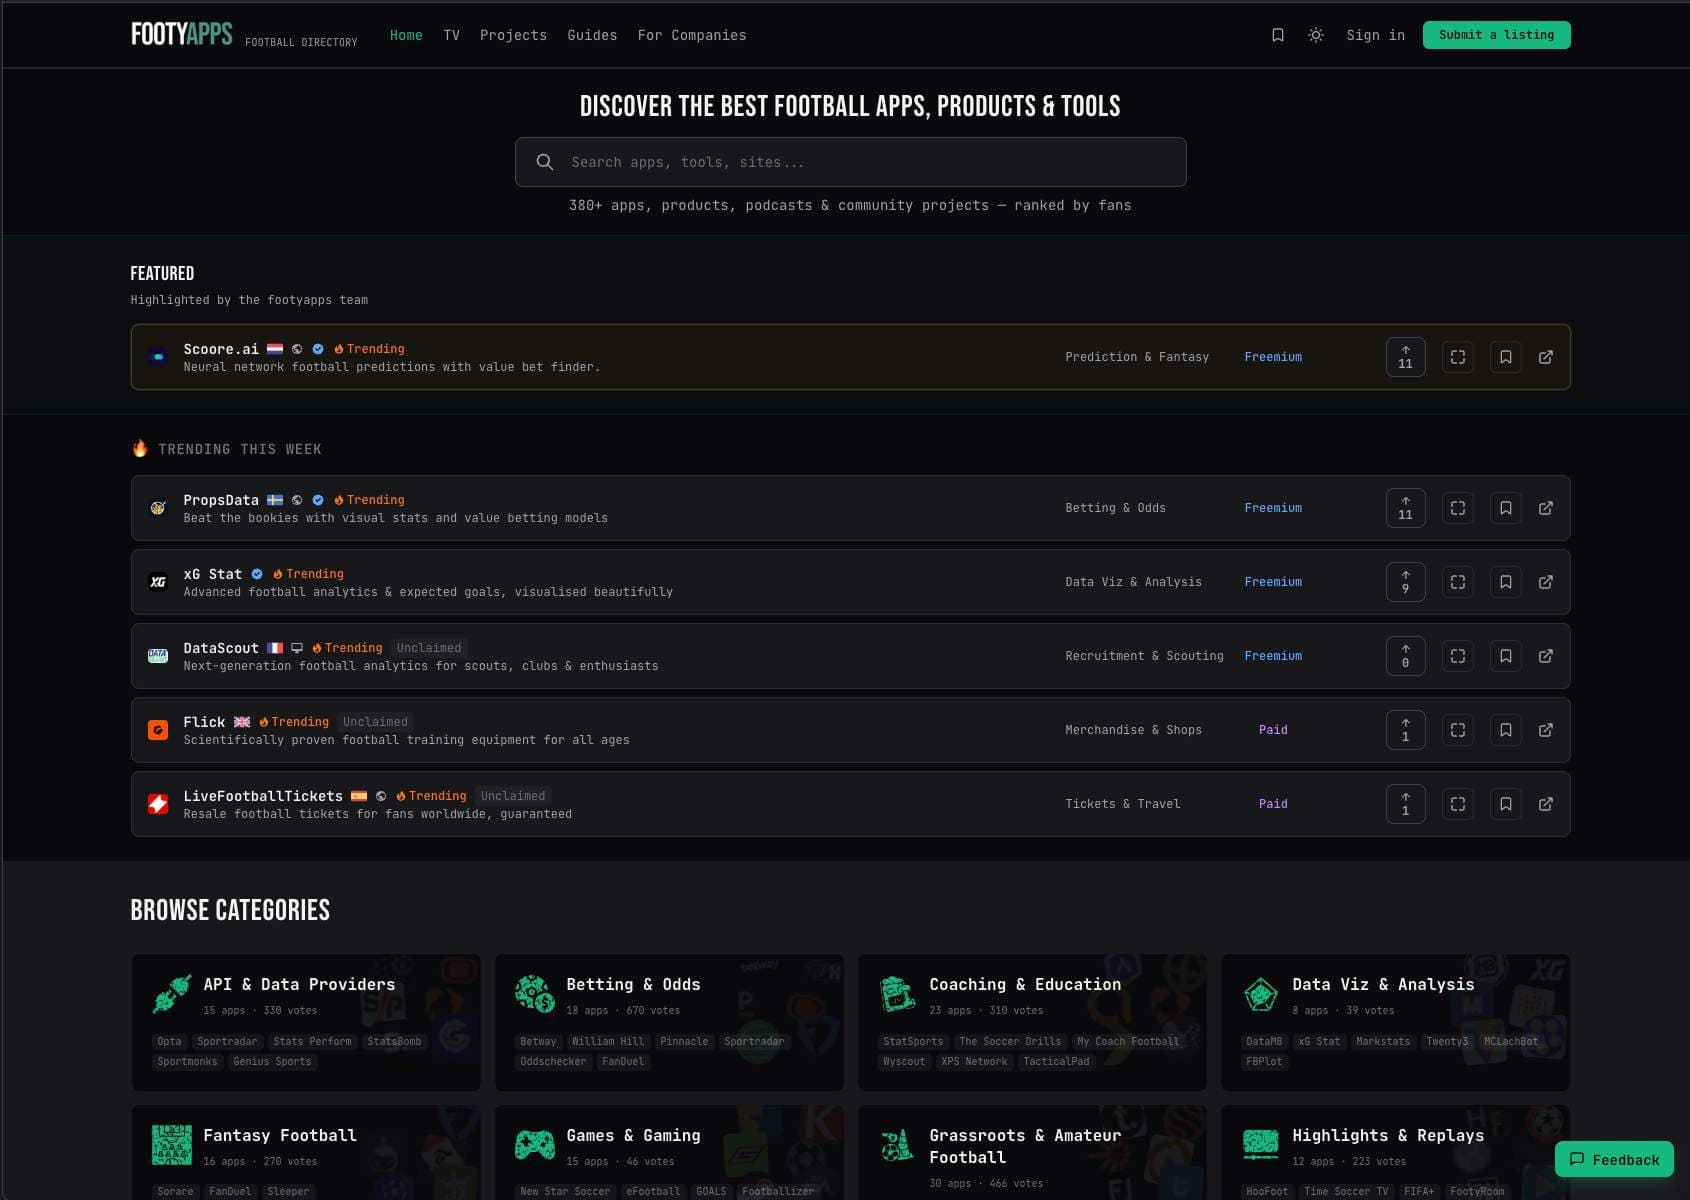Focus the search apps input field

click(850, 162)
